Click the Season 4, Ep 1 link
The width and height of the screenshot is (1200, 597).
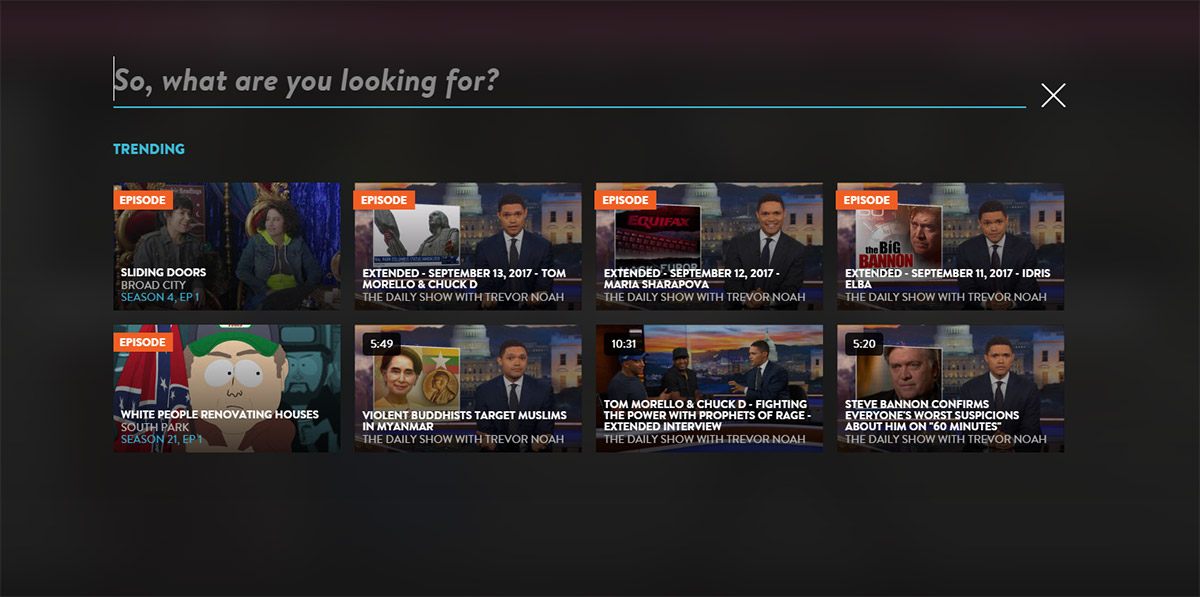[161, 297]
